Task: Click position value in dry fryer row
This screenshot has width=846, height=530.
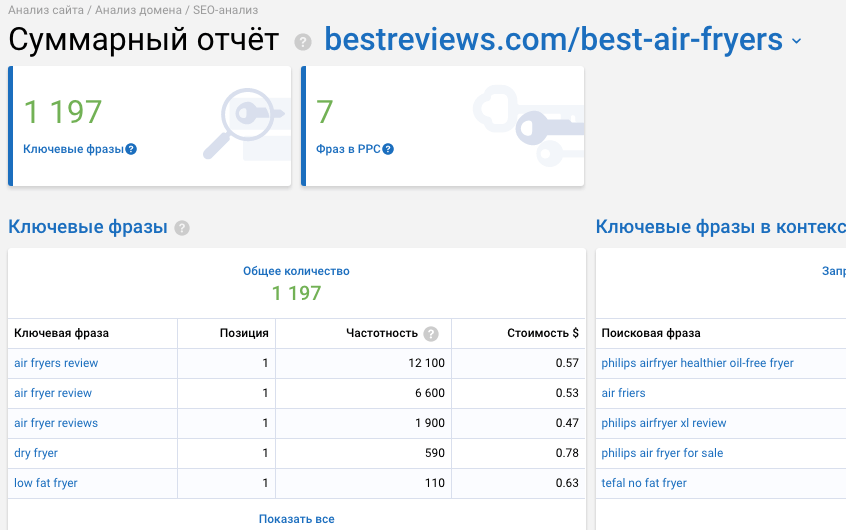Action: click(265, 453)
